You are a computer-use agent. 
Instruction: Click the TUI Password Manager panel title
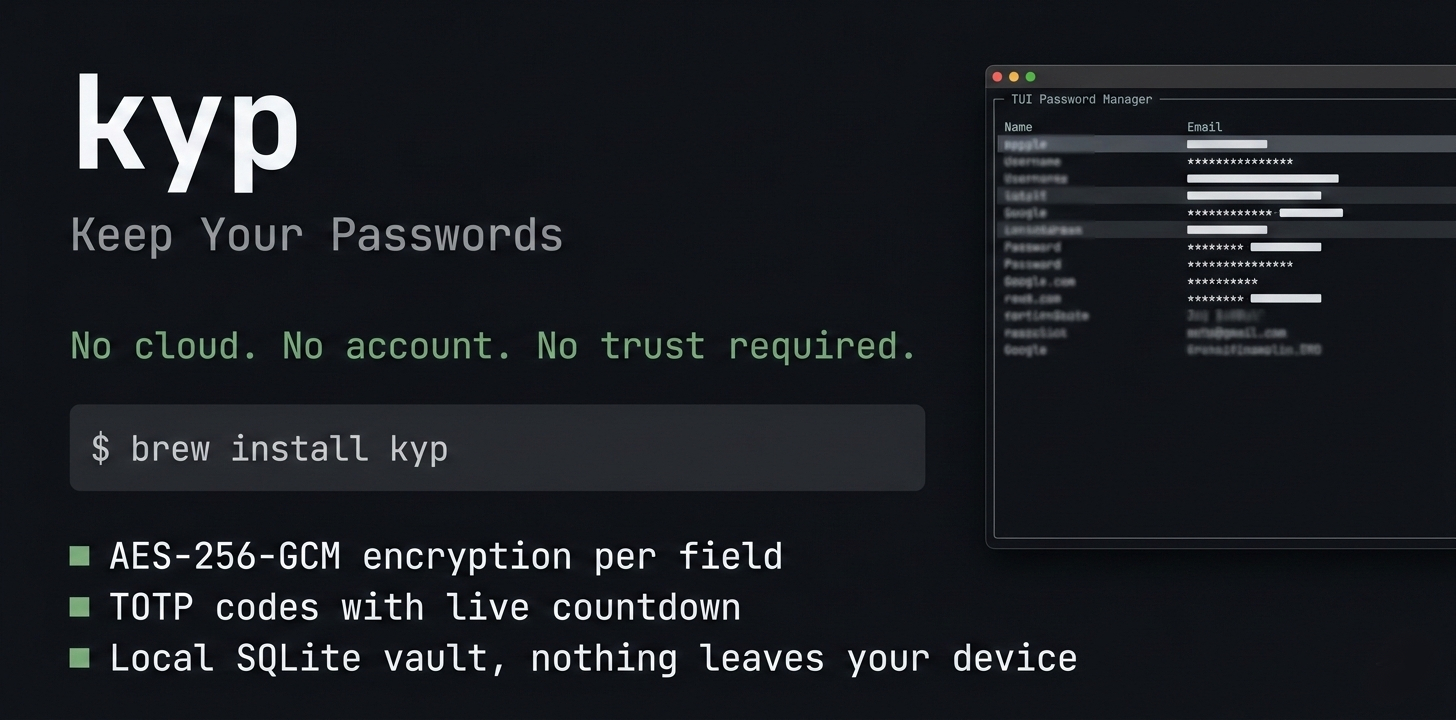pos(1081,99)
